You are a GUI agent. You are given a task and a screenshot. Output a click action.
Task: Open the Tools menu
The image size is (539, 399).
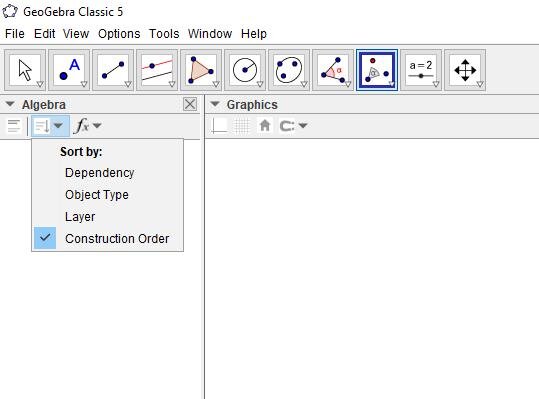(x=164, y=34)
